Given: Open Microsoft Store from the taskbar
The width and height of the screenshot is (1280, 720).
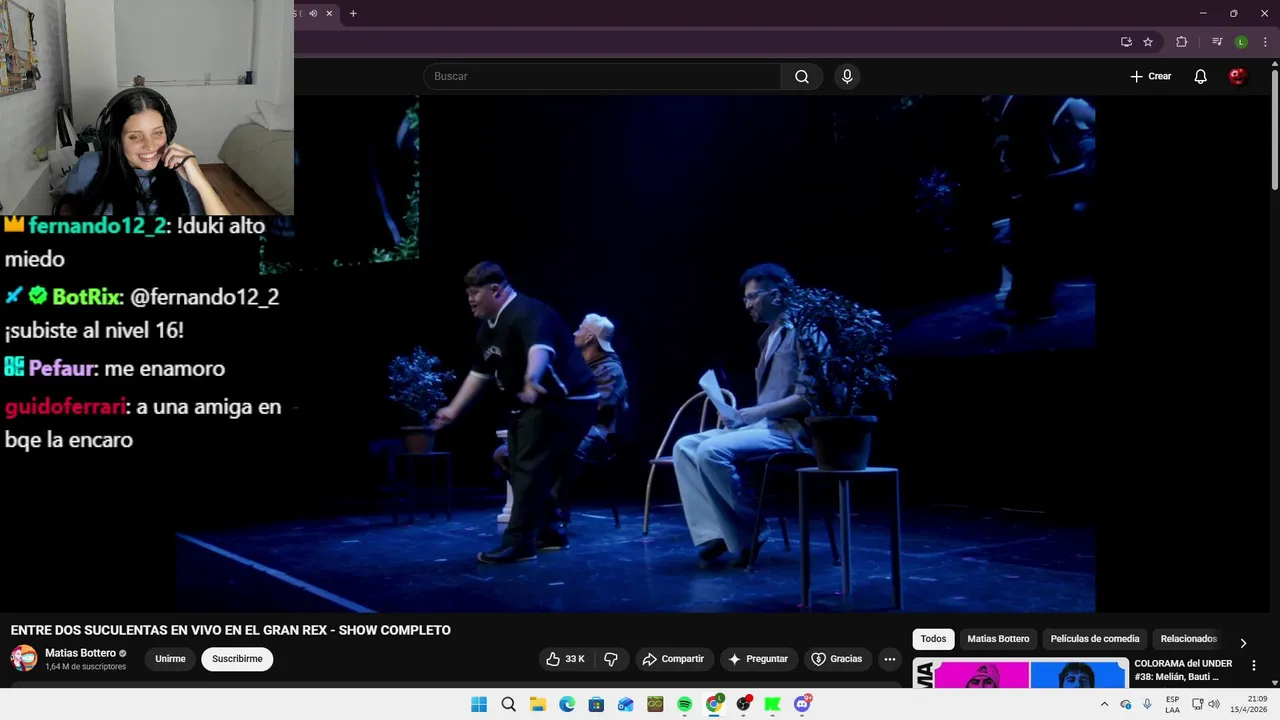Looking at the screenshot, I should pyautogui.click(x=596, y=704).
